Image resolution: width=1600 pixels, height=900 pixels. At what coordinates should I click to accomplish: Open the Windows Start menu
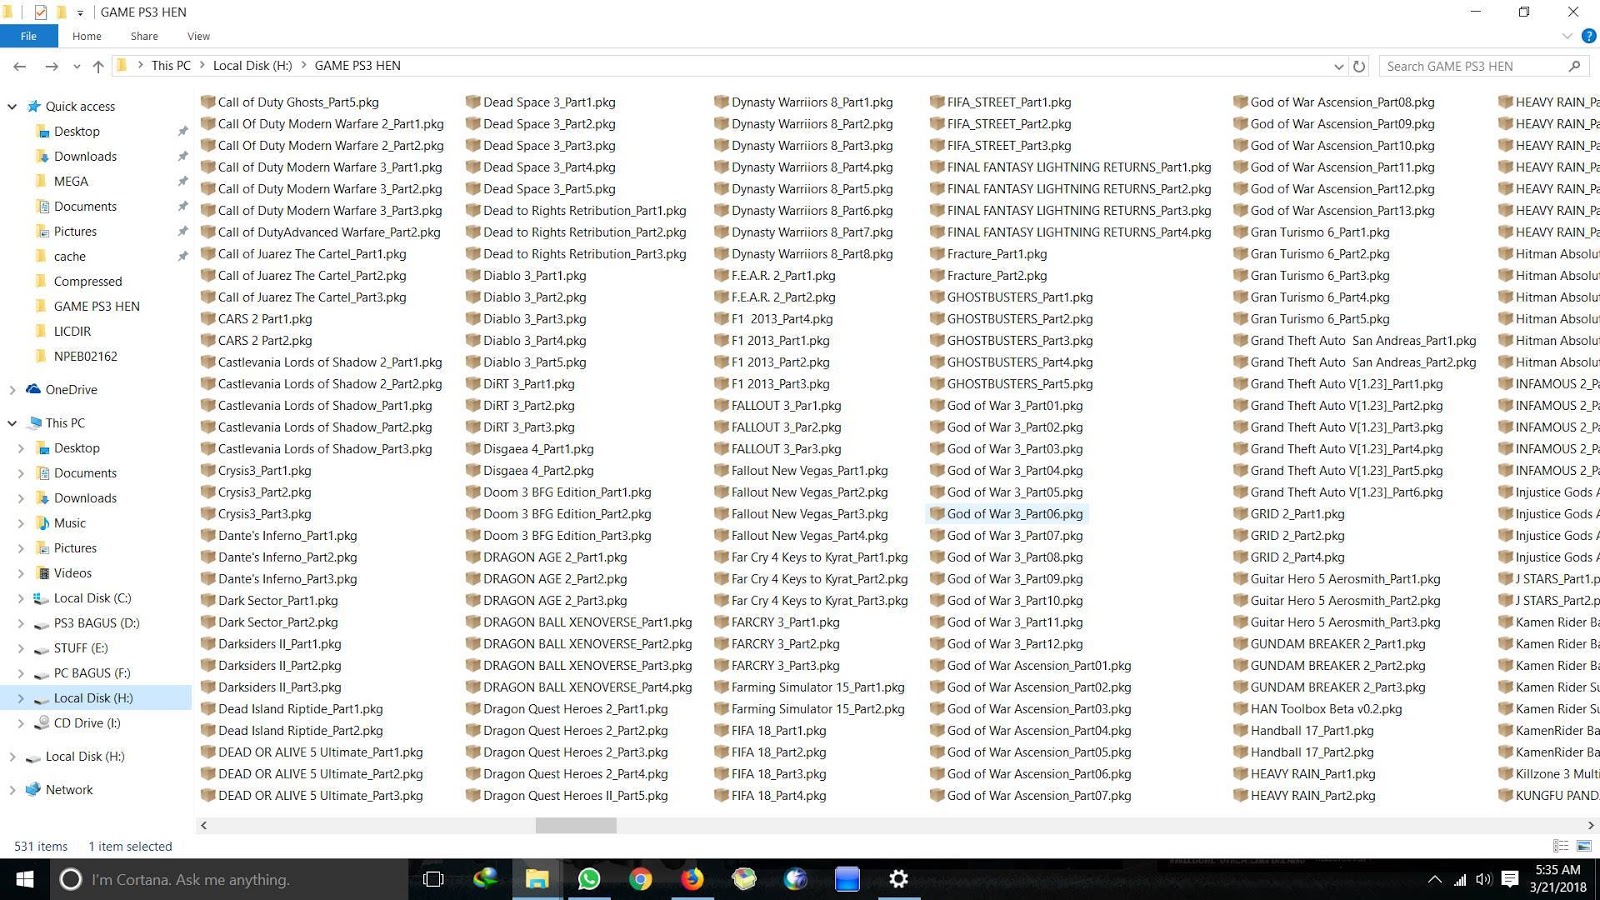(24, 879)
